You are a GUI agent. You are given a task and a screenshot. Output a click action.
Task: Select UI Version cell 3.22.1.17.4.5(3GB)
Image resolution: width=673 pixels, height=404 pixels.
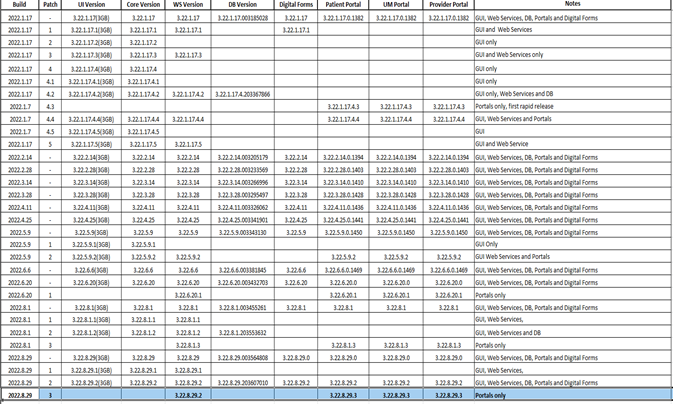[91, 131]
